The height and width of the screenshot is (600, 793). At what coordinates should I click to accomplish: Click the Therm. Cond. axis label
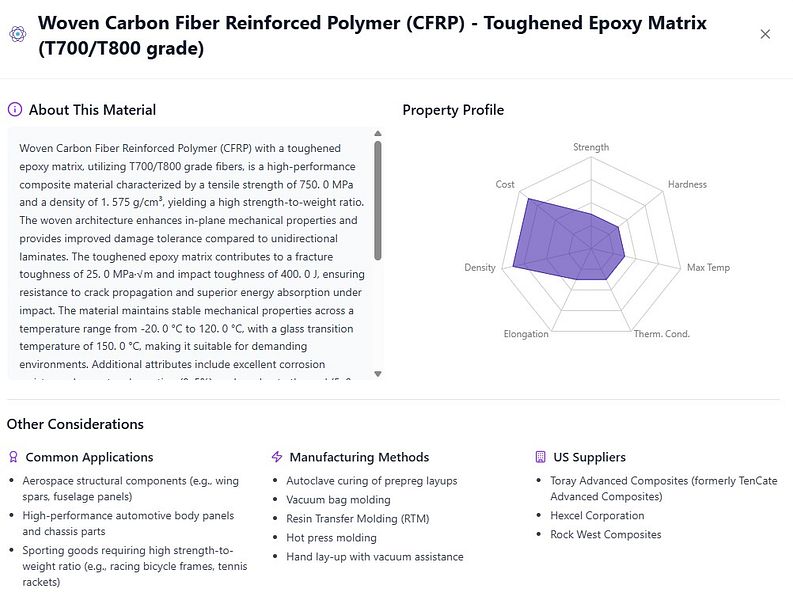(662, 334)
